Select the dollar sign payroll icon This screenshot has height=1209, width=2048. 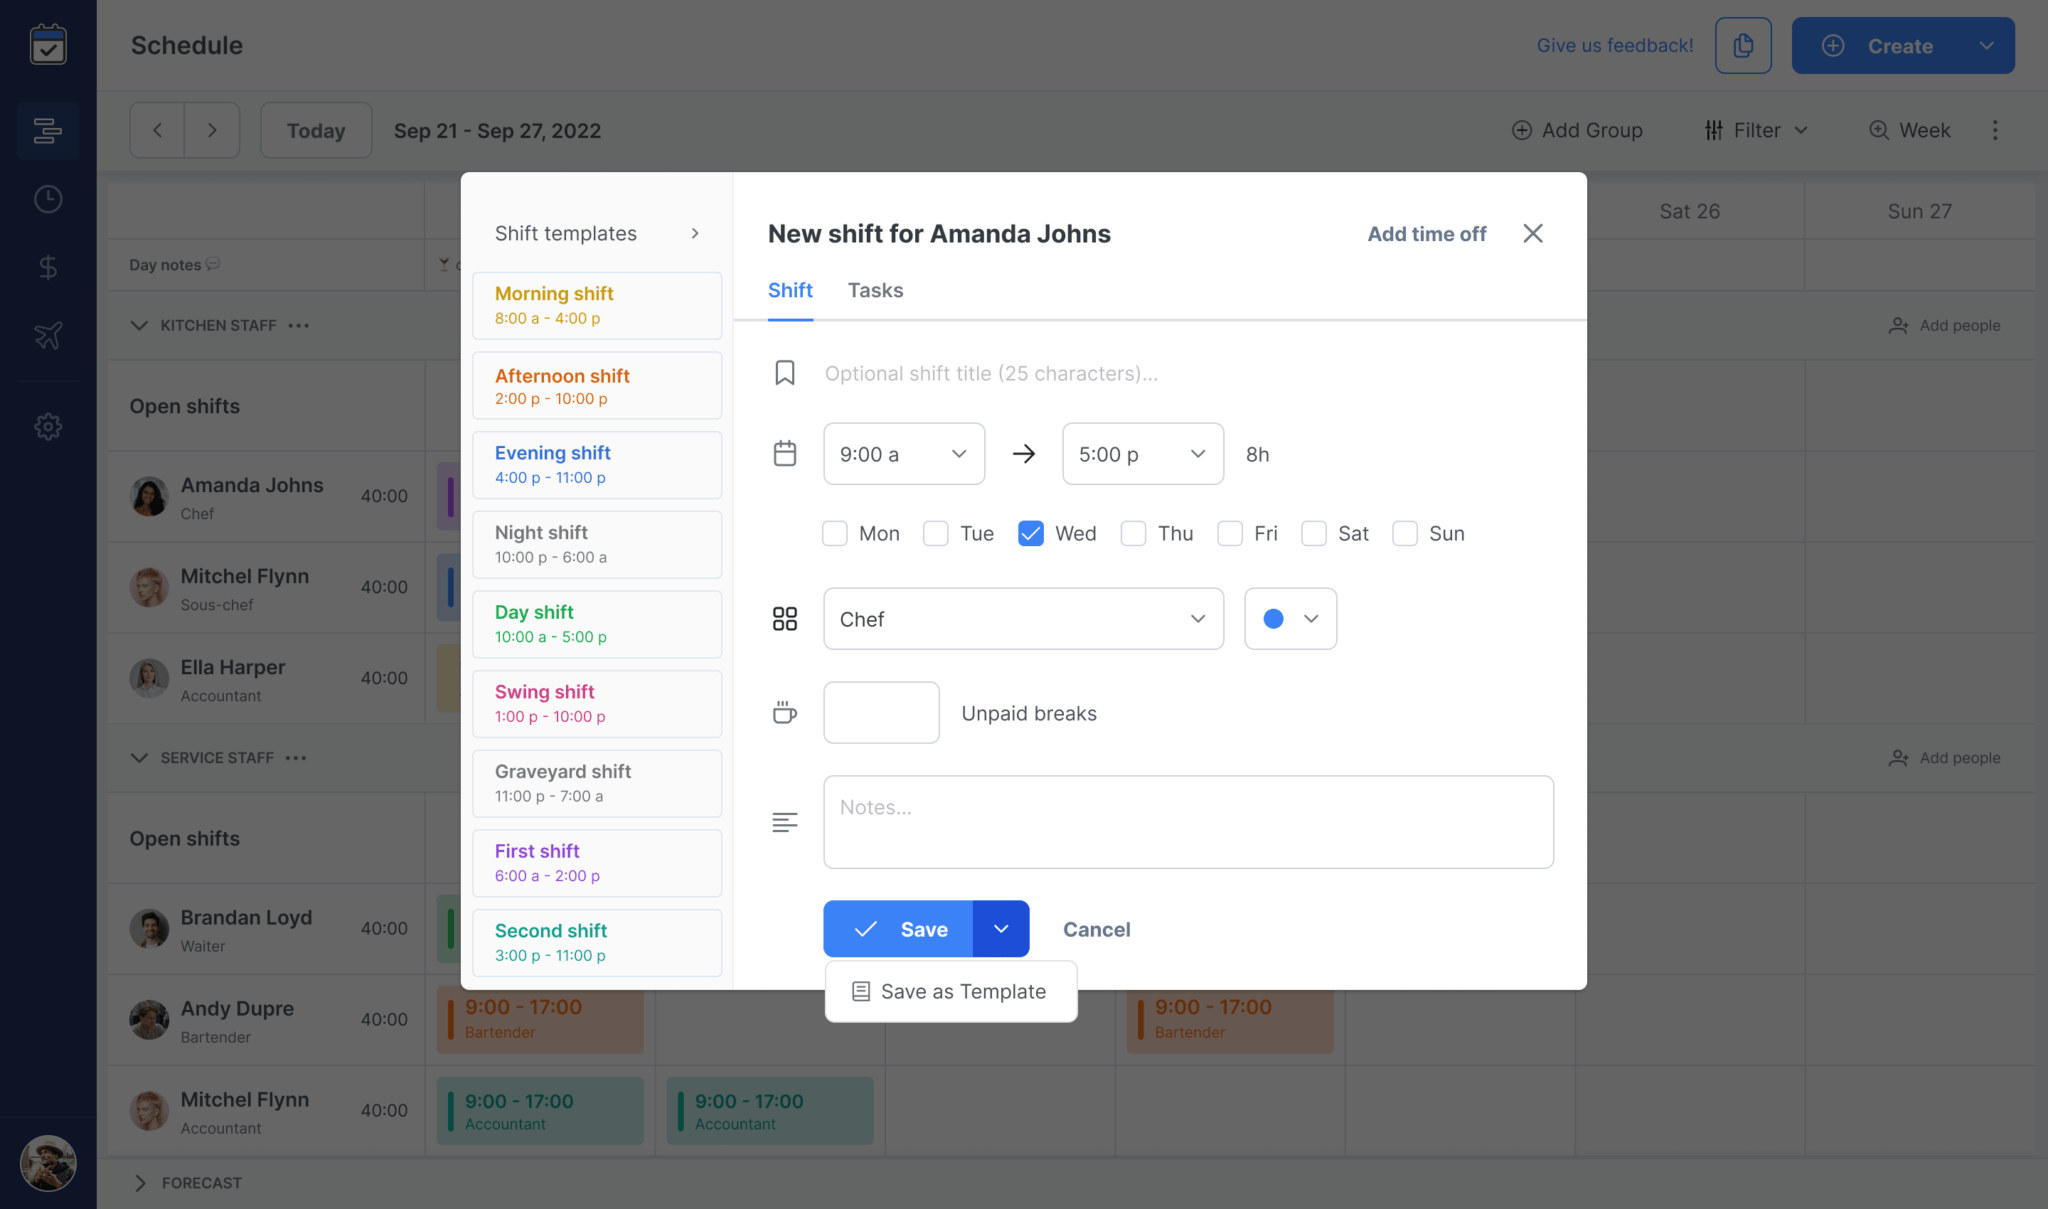point(47,266)
